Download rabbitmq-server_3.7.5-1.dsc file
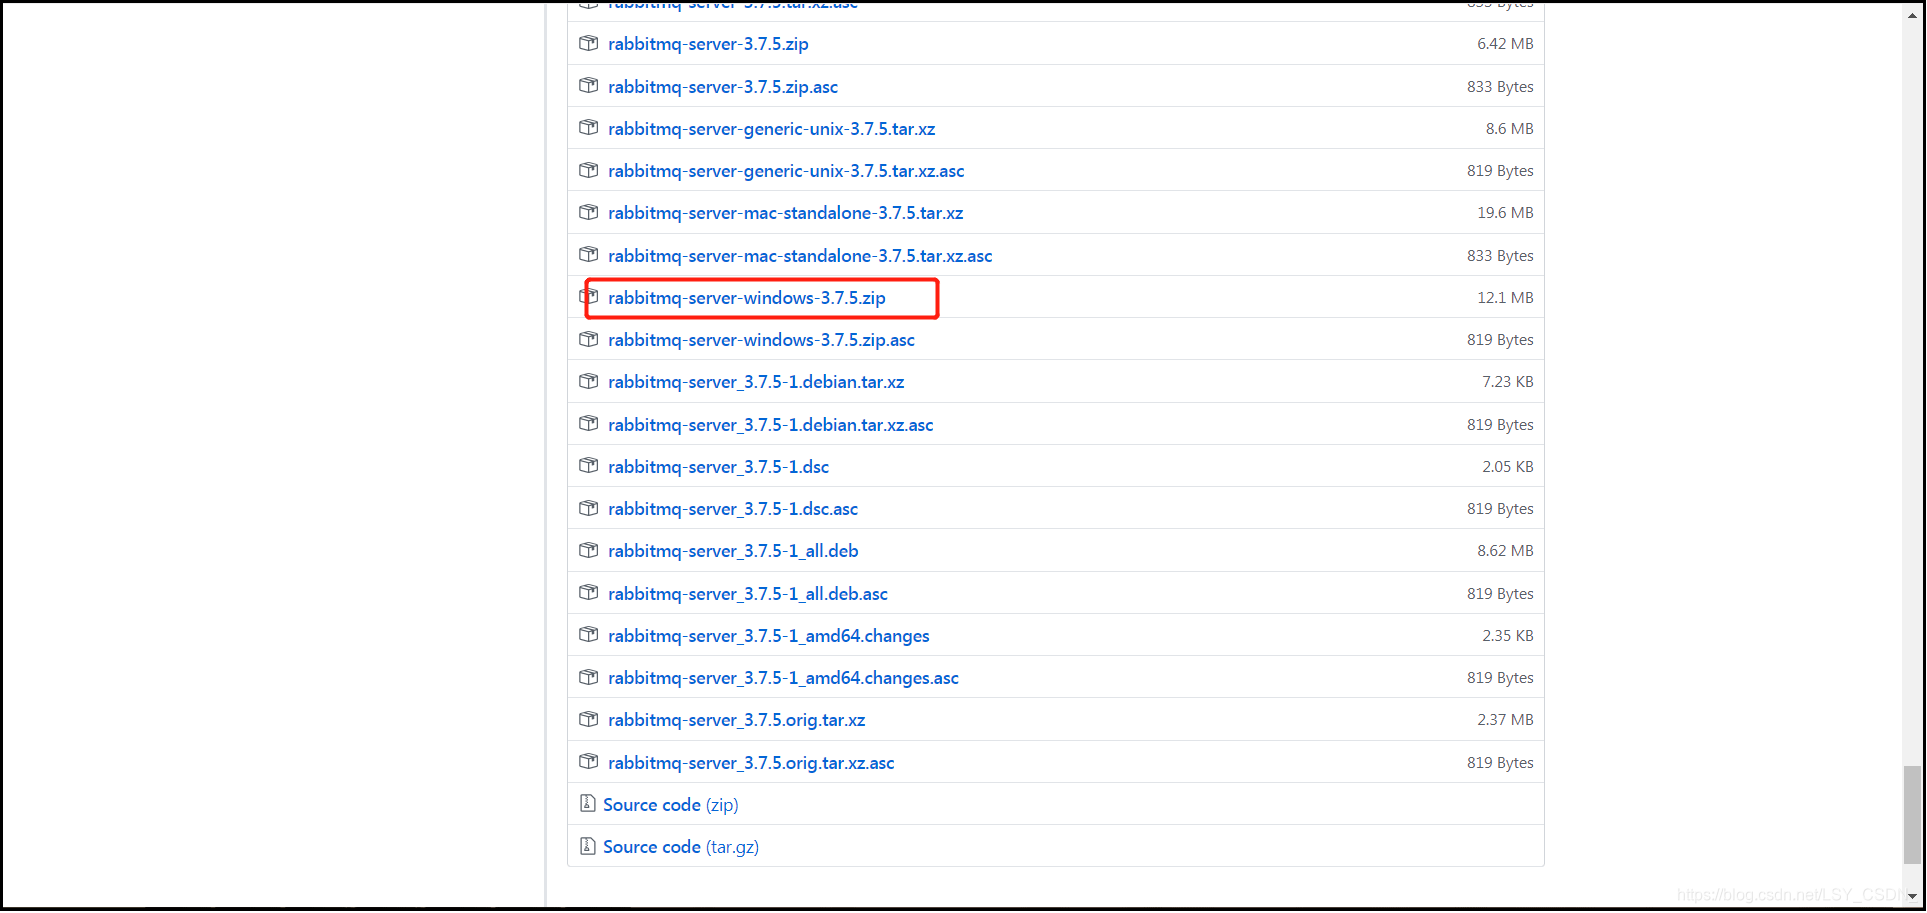 point(718,467)
